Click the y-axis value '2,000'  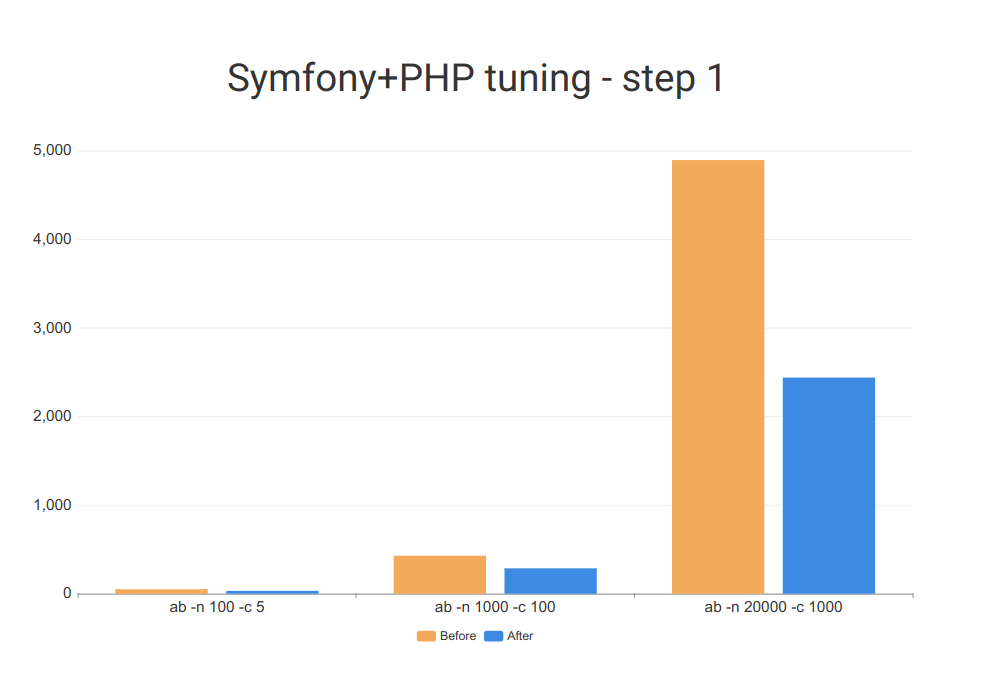pyautogui.click(x=52, y=416)
